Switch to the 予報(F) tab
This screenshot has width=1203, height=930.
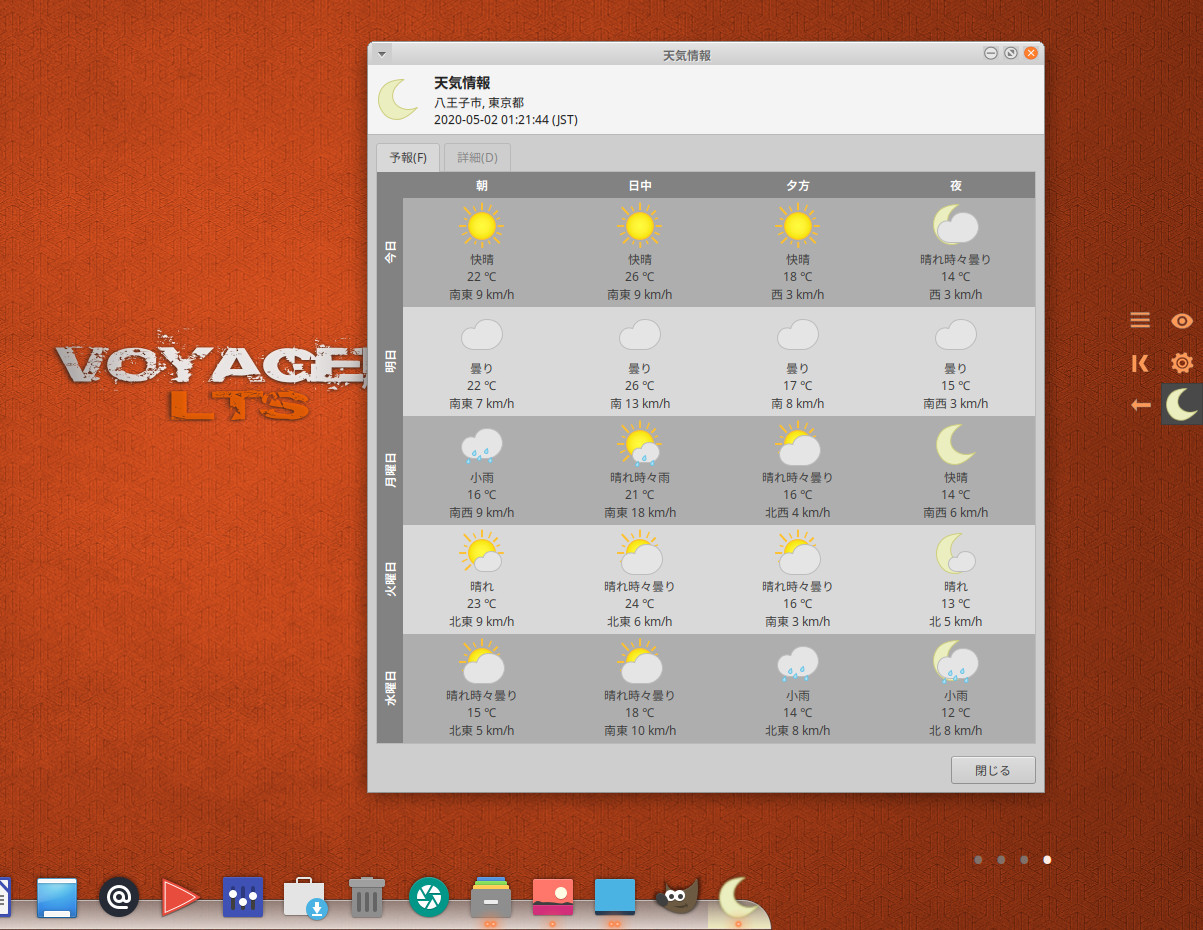(x=408, y=158)
